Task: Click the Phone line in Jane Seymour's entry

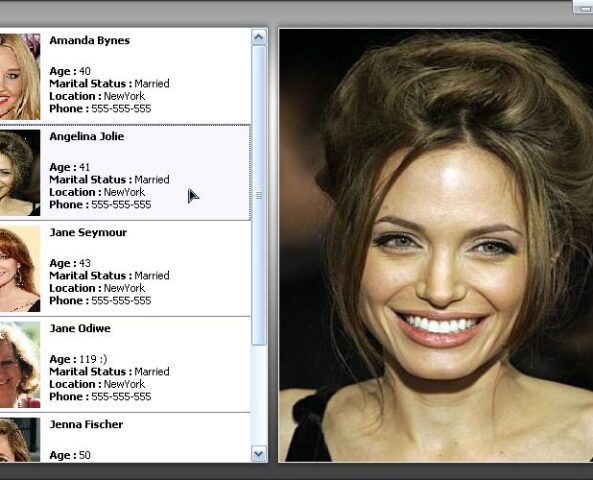Action: point(100,301)
